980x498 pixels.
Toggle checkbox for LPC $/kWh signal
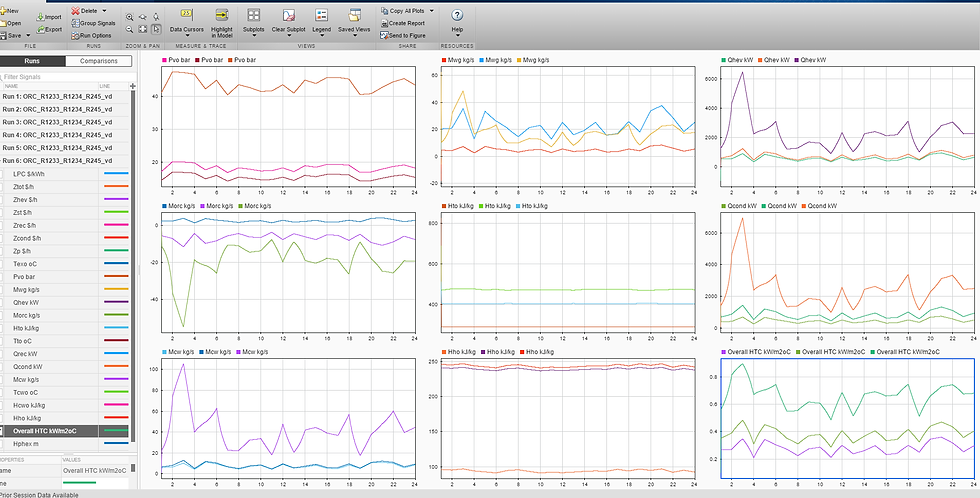coord(1,174)
